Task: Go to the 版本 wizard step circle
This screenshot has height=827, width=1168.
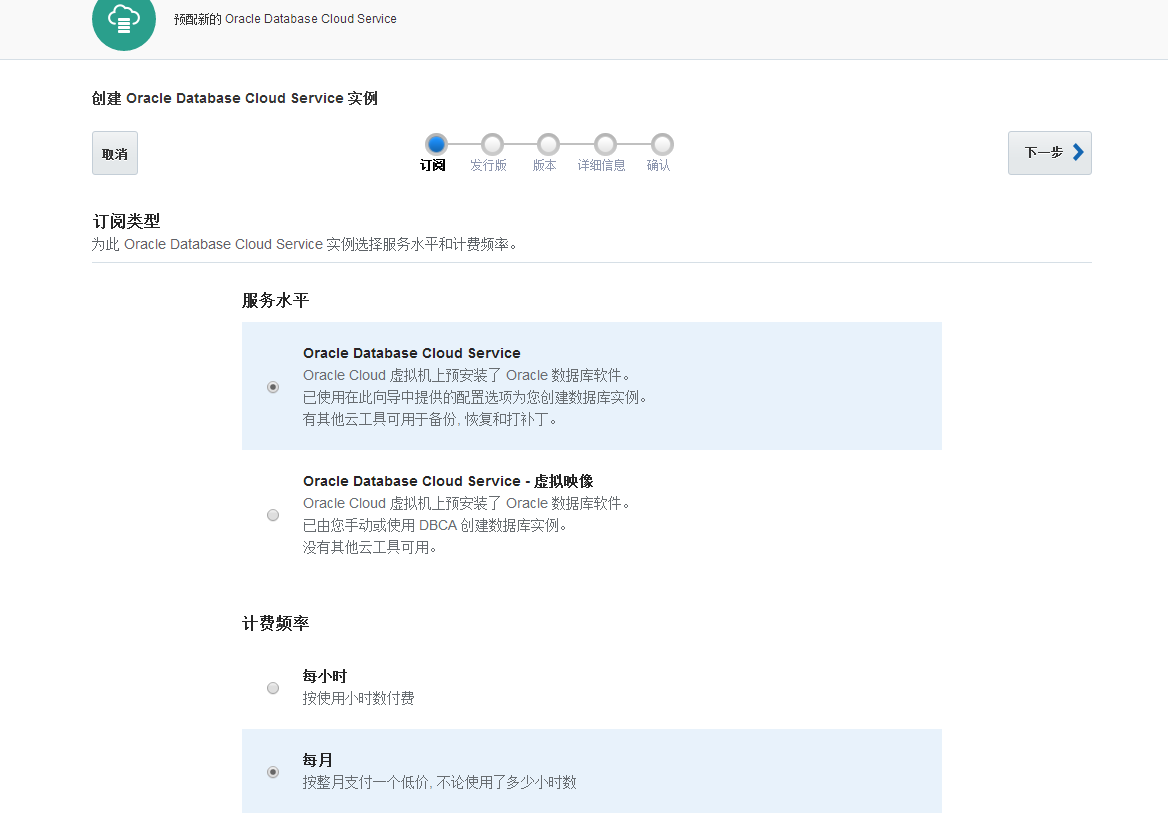Action: click(x=548, y=144)
